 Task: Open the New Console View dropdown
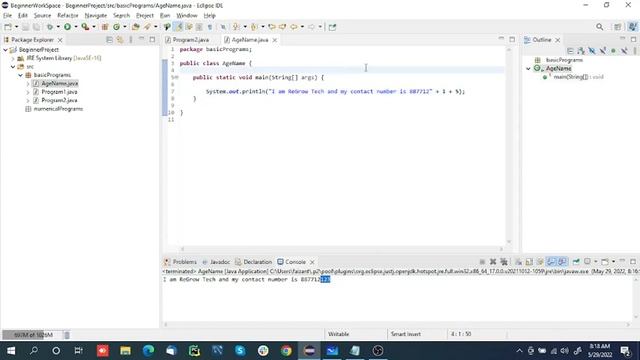tap(613, 262)
